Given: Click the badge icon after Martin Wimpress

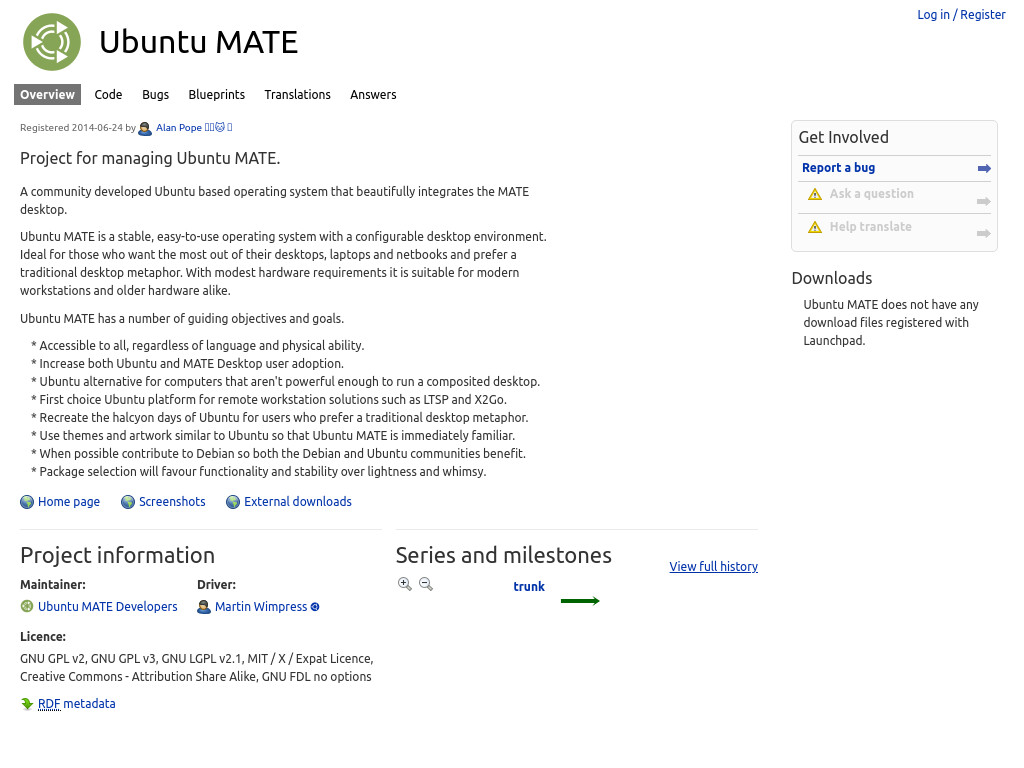Looking at the screenshot, I should click(315, 607).
